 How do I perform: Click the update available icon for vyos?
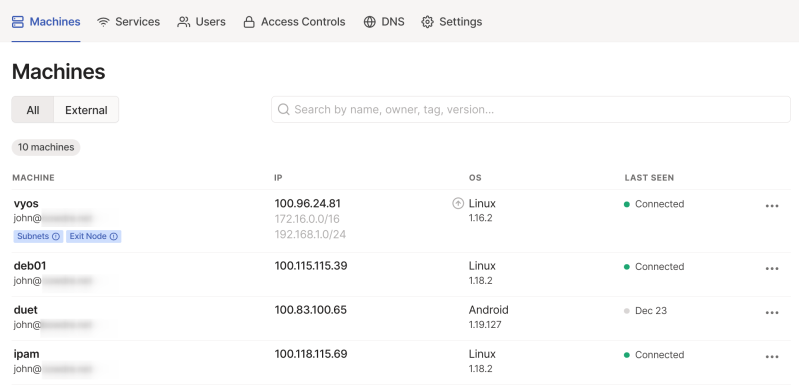coord(458,204)
